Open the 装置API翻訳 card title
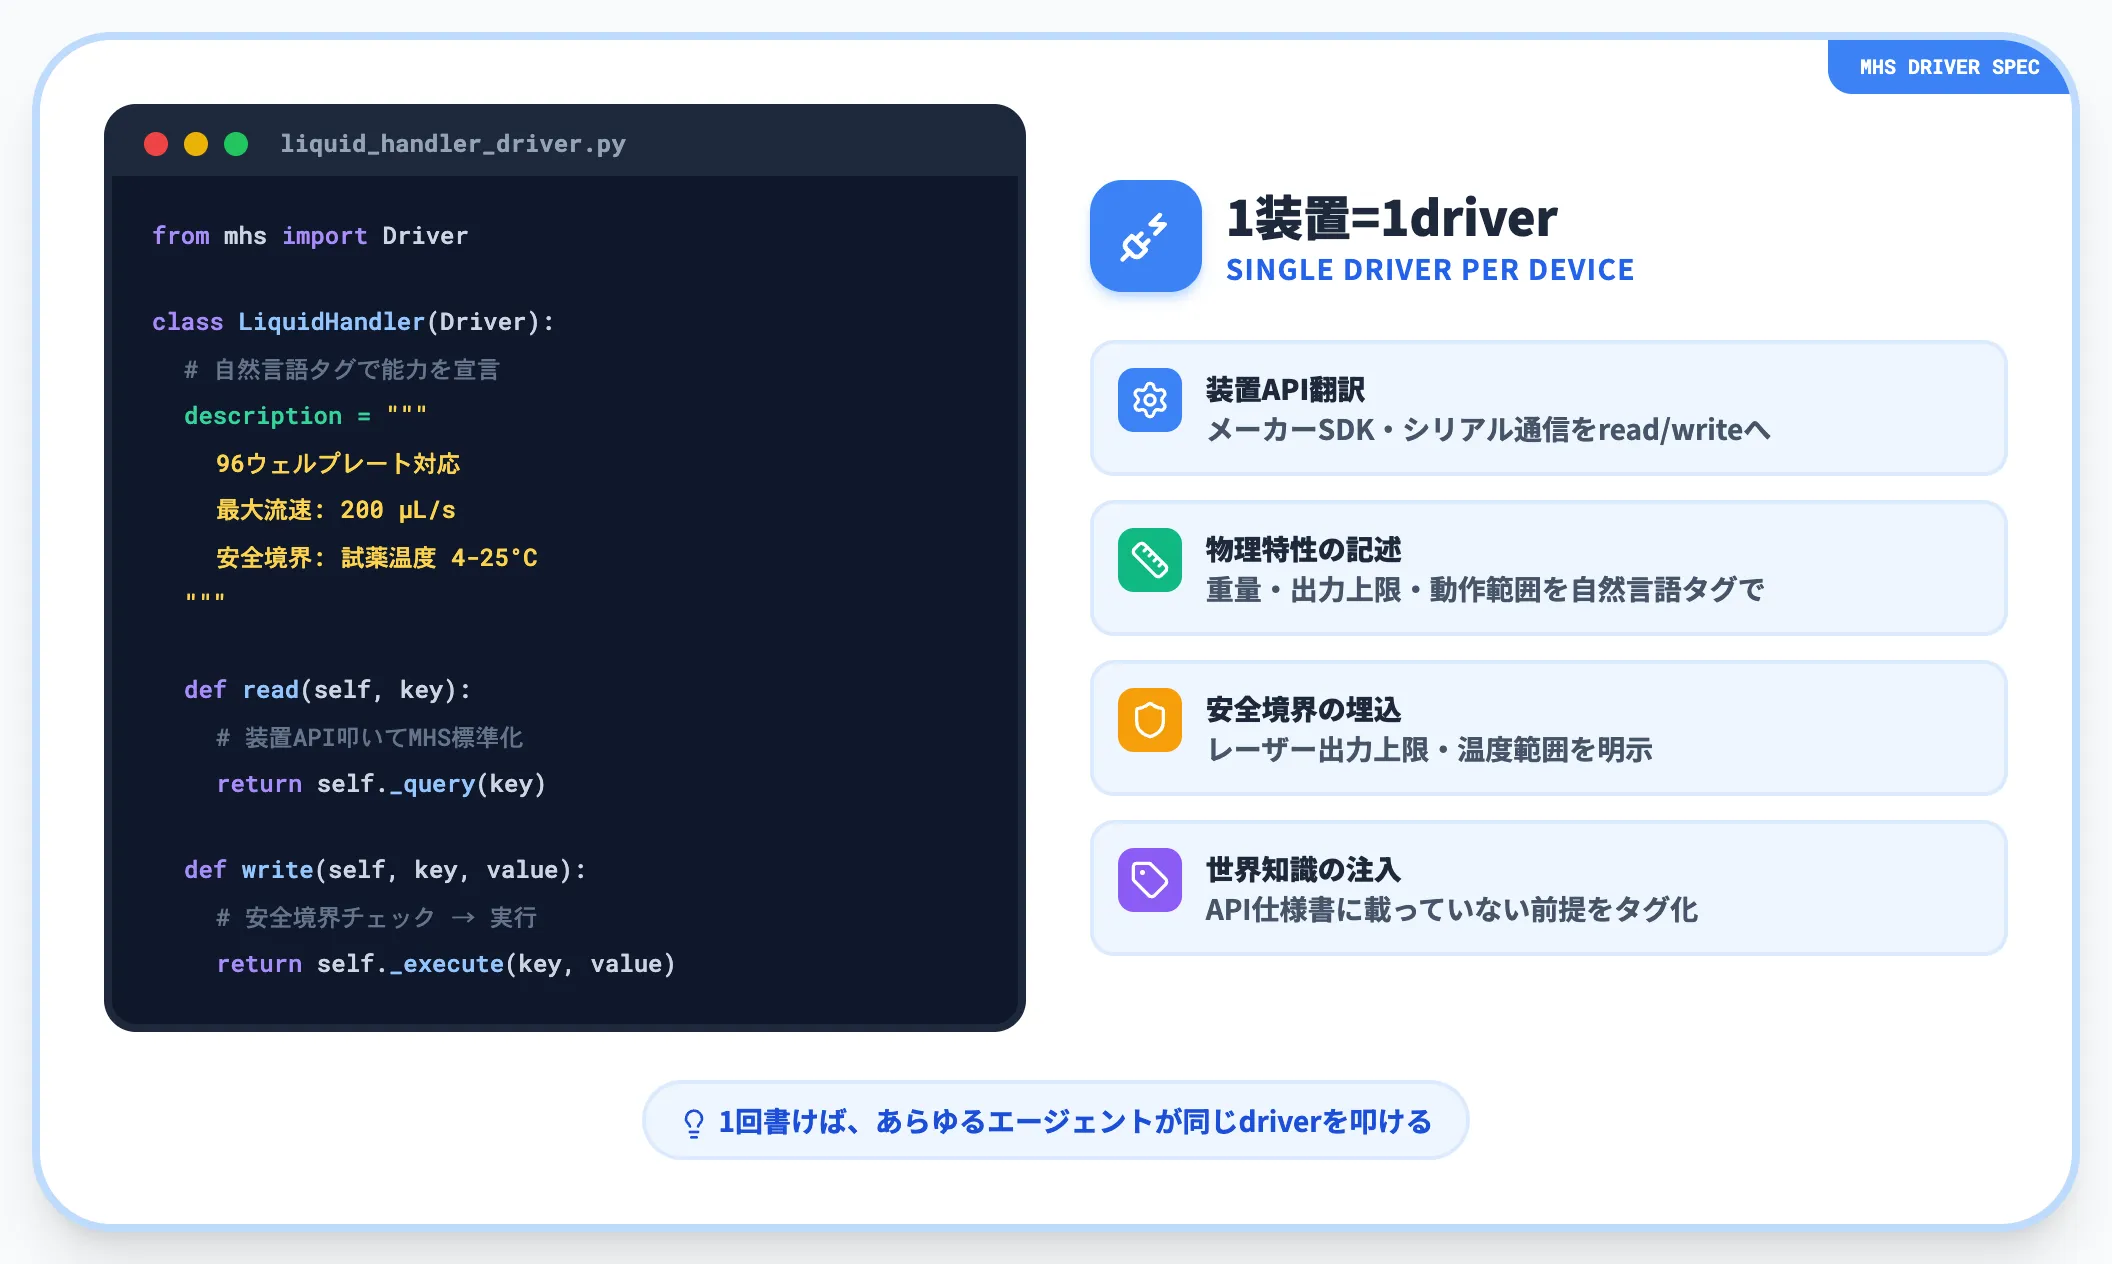2112x1264 pixels. pos(1285,389)
